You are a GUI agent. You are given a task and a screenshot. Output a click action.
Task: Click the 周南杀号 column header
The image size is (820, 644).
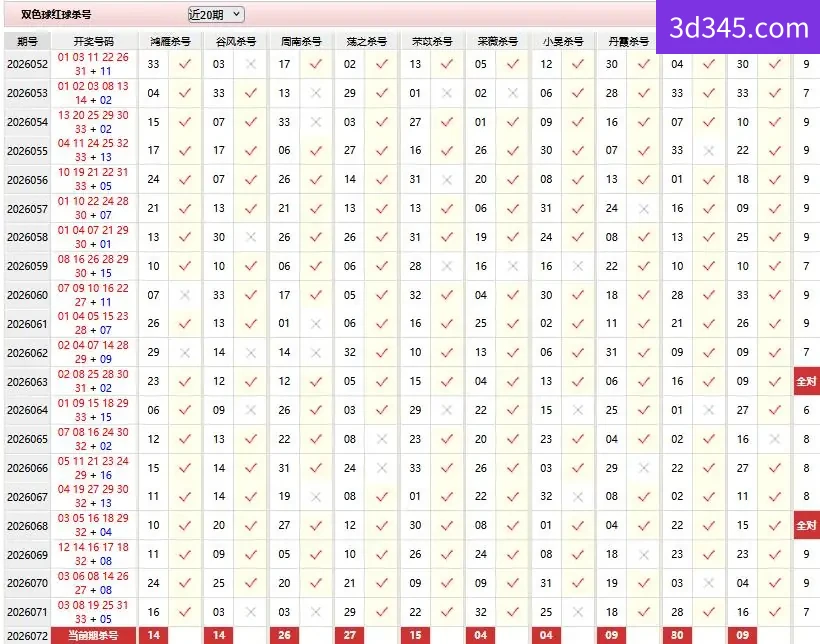[x=301, y=41]
